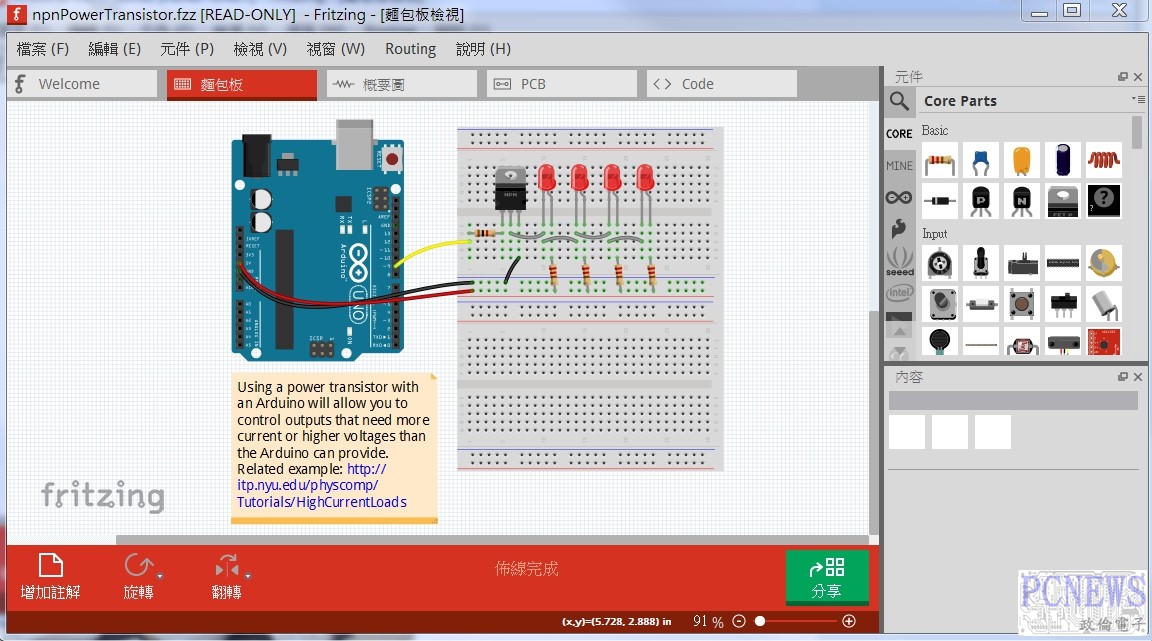Image resolution: width=1152 pixels, height=641 pixels.
Task: Select the MINE parts bin tab
Action: pos(899,165)
